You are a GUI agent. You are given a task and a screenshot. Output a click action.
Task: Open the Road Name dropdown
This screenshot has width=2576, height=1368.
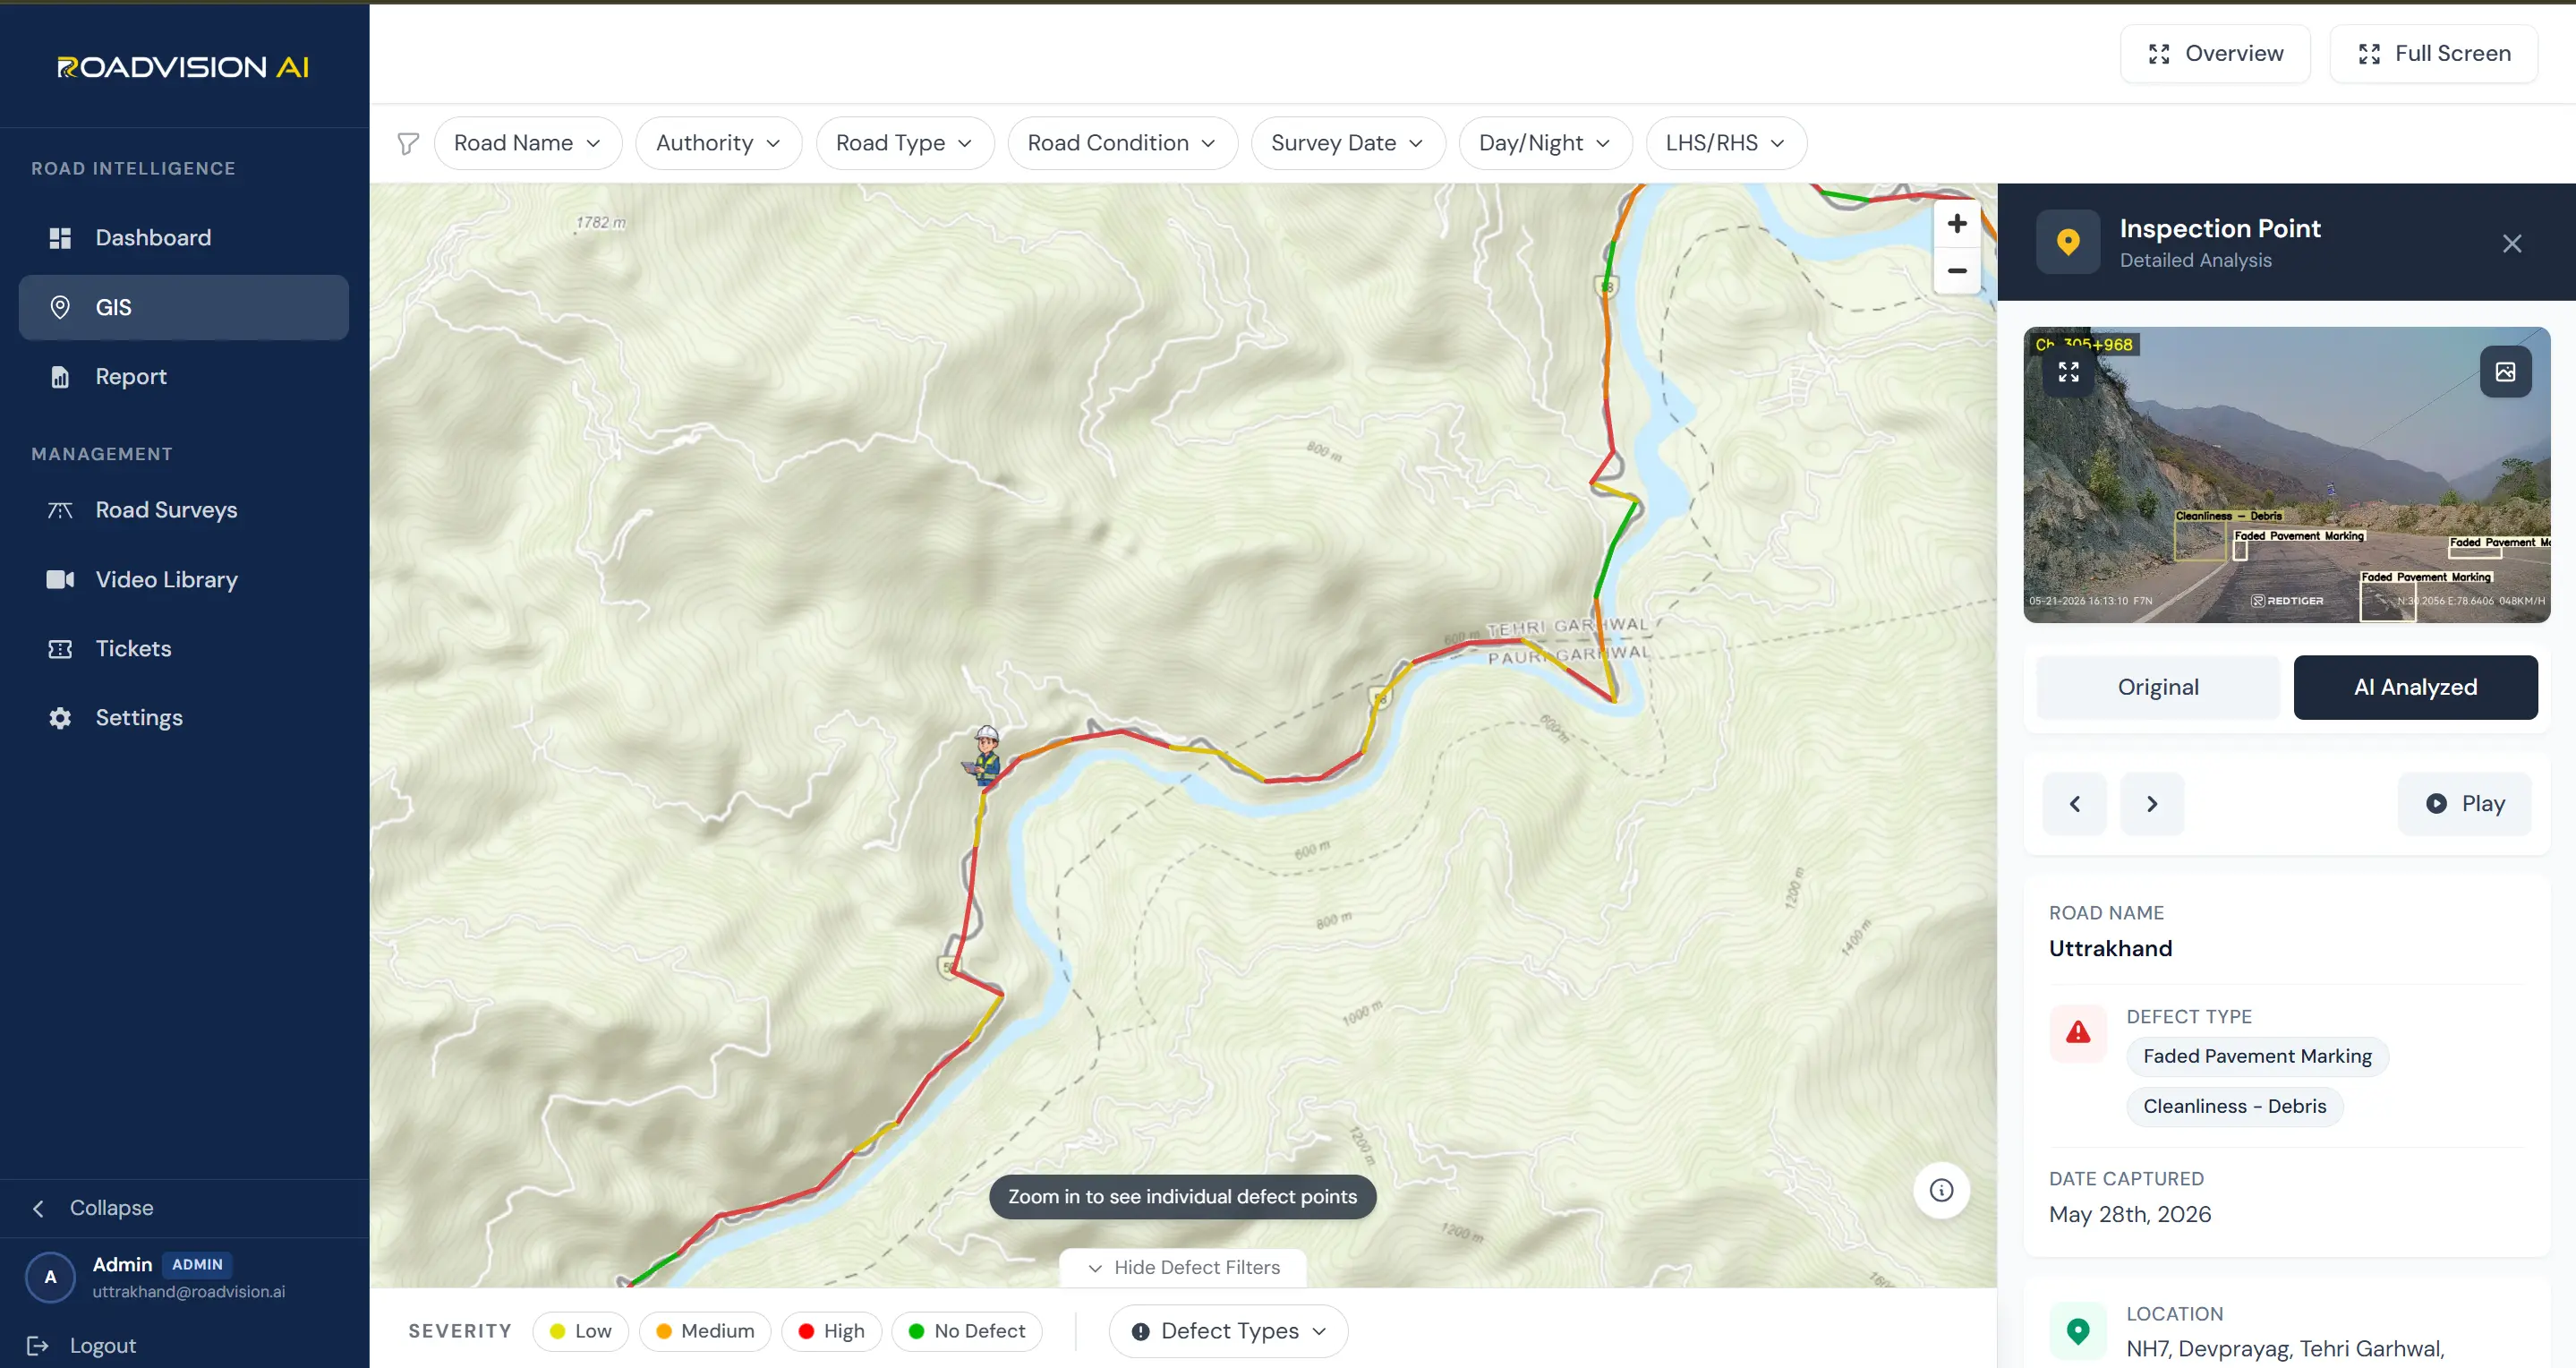pos(528,143)
